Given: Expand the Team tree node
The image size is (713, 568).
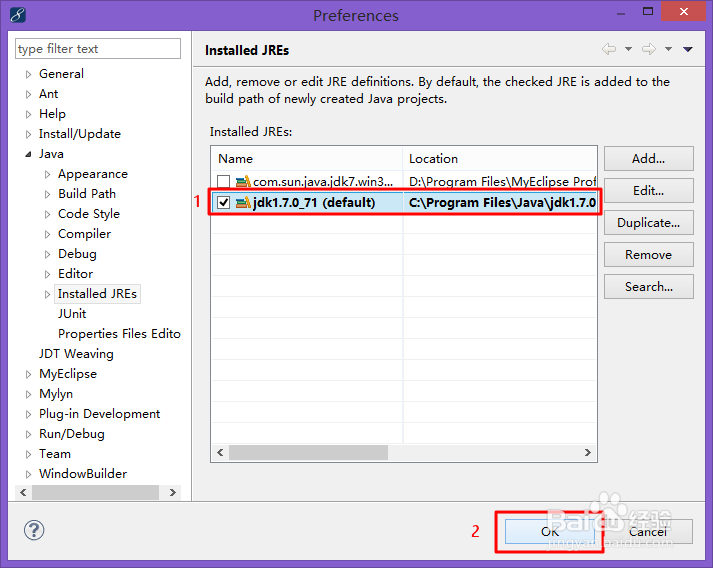Looking at the screenshot, I should pos(28,454).
